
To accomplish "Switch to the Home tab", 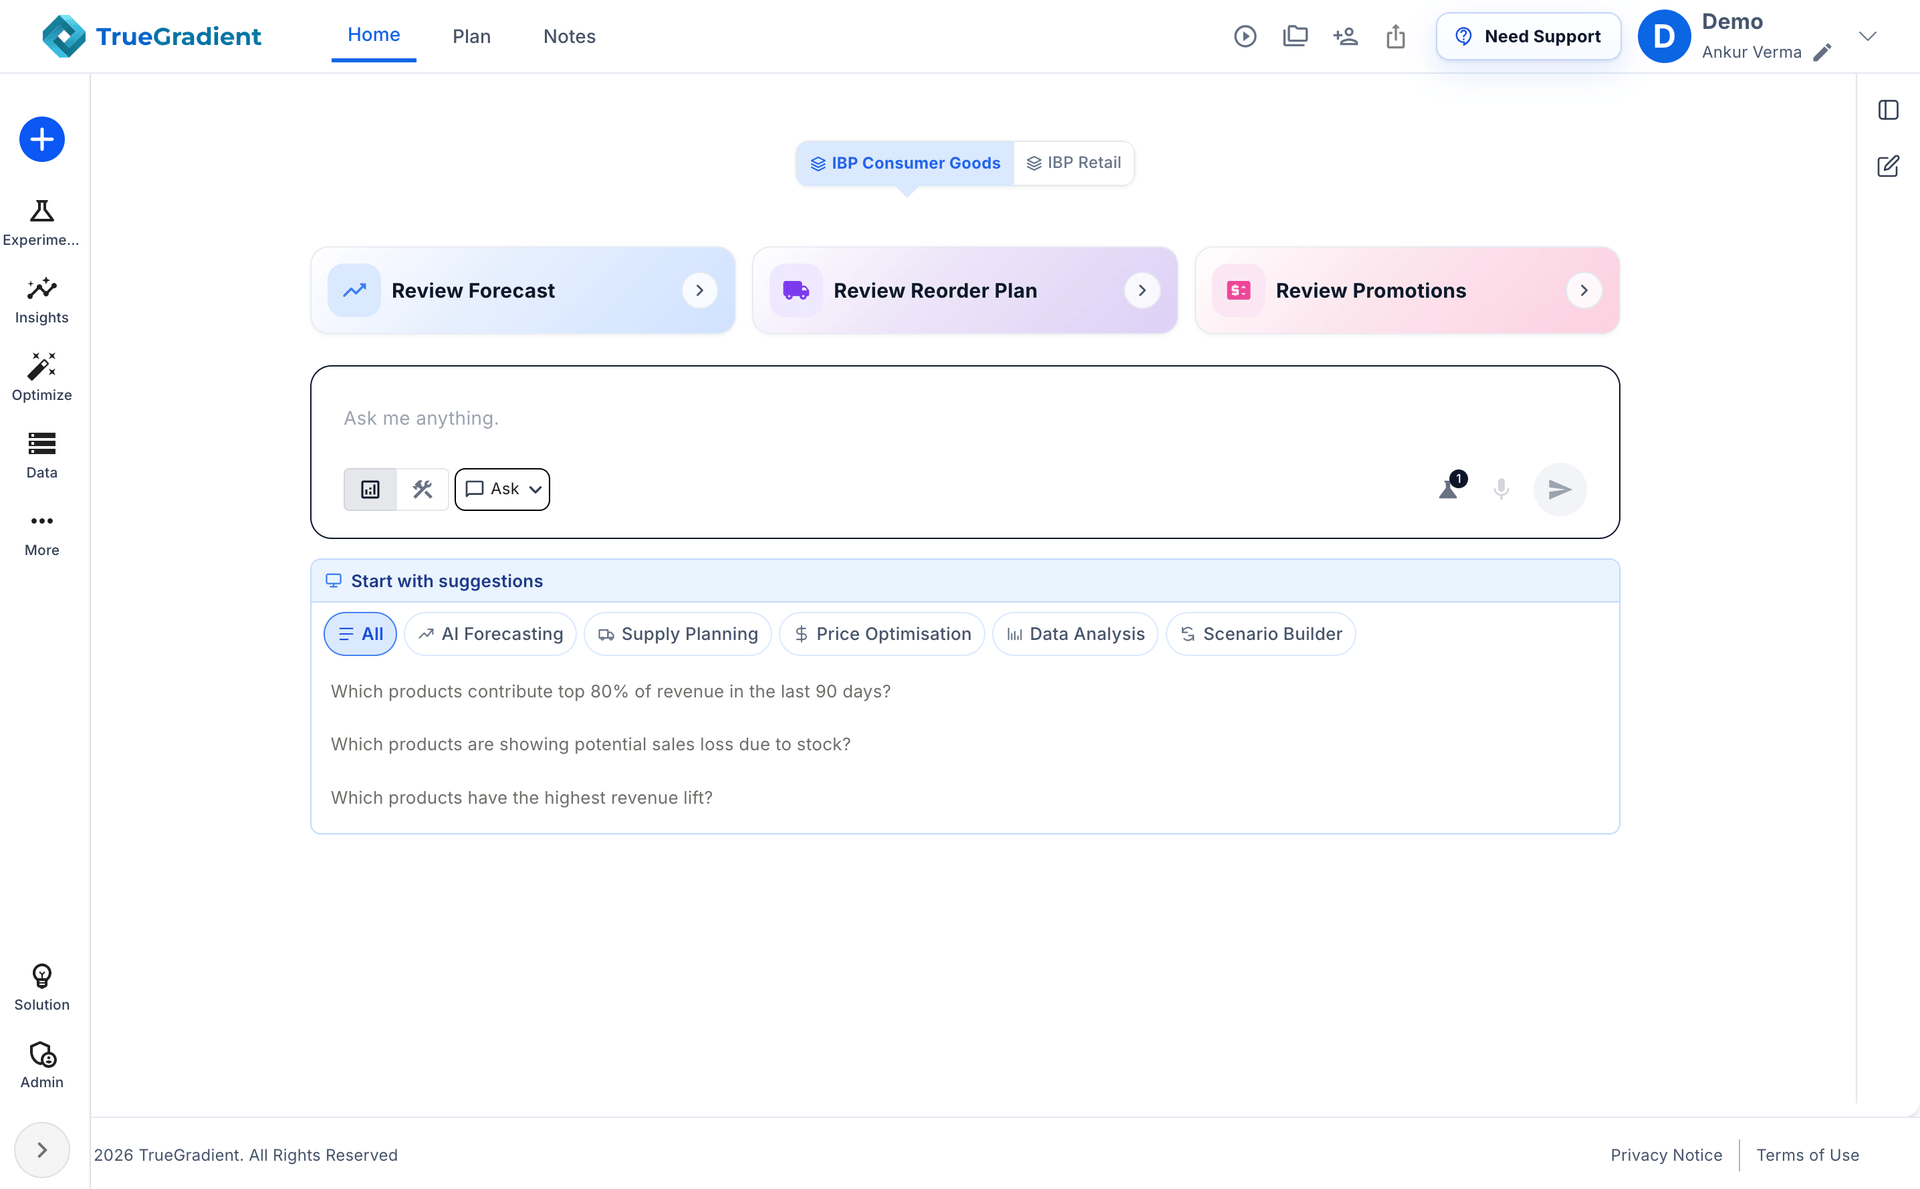I will [x=374, y=36].
